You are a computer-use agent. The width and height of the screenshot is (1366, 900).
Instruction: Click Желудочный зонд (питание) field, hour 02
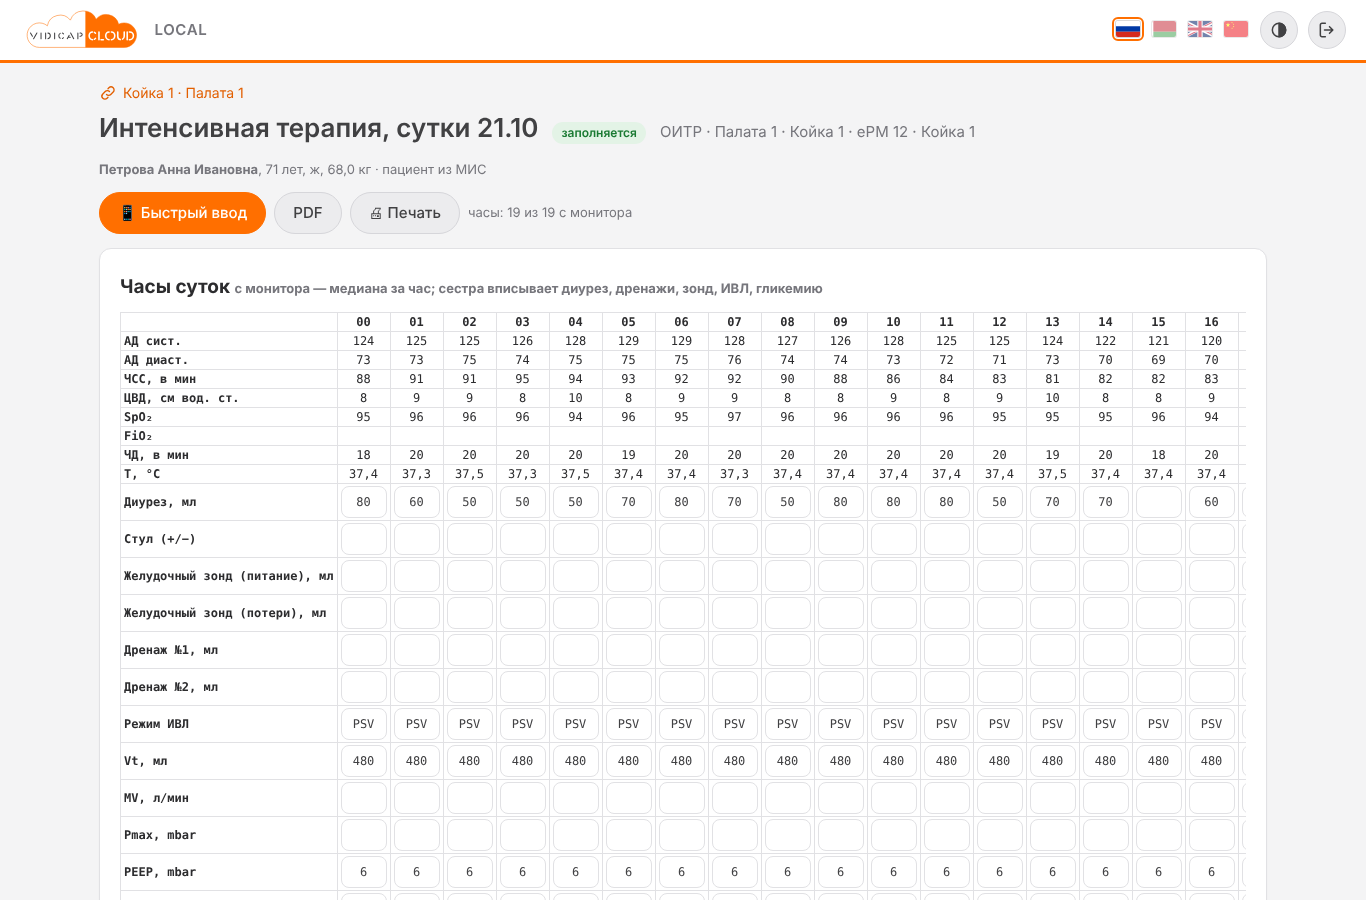470,576
